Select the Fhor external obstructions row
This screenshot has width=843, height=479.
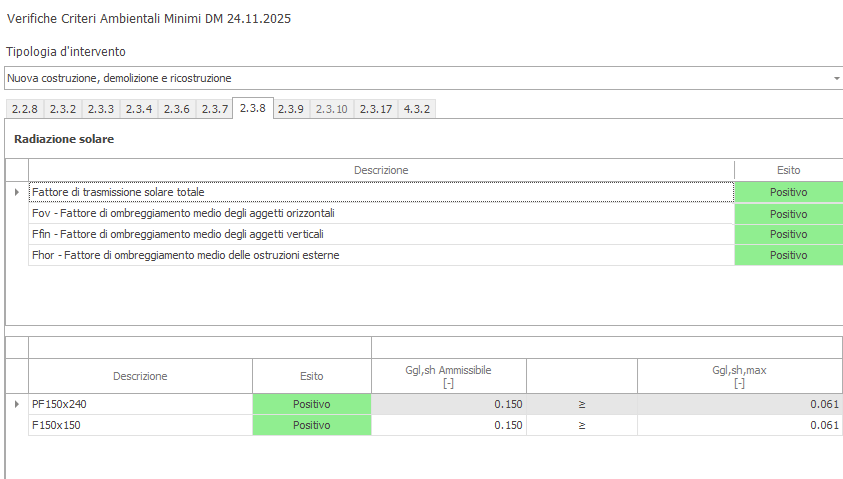coord(380,255)
